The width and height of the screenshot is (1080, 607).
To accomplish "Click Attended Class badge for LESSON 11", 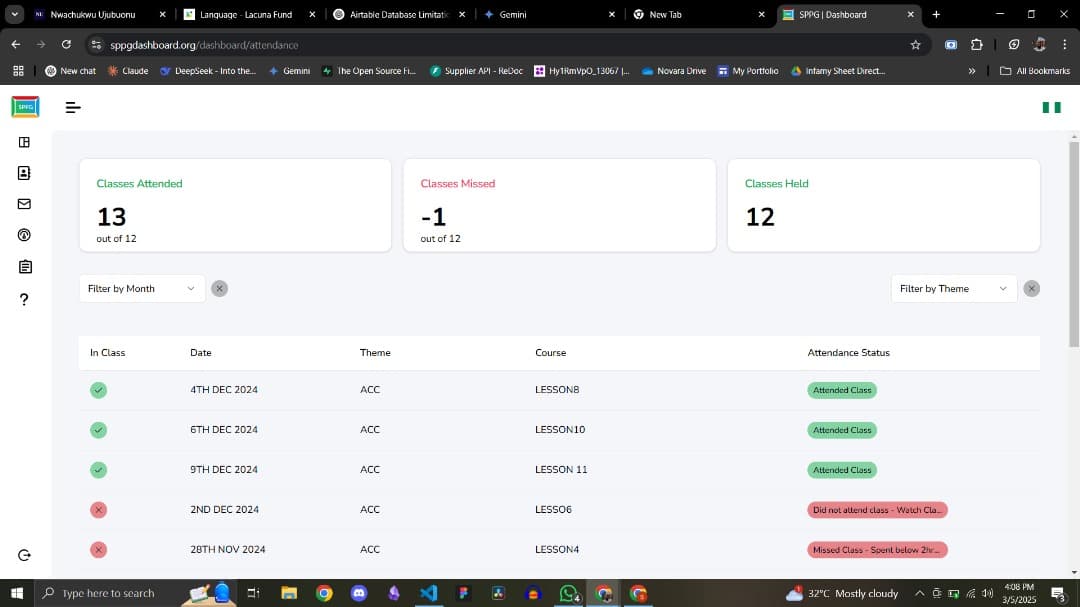I will (842, 470).
